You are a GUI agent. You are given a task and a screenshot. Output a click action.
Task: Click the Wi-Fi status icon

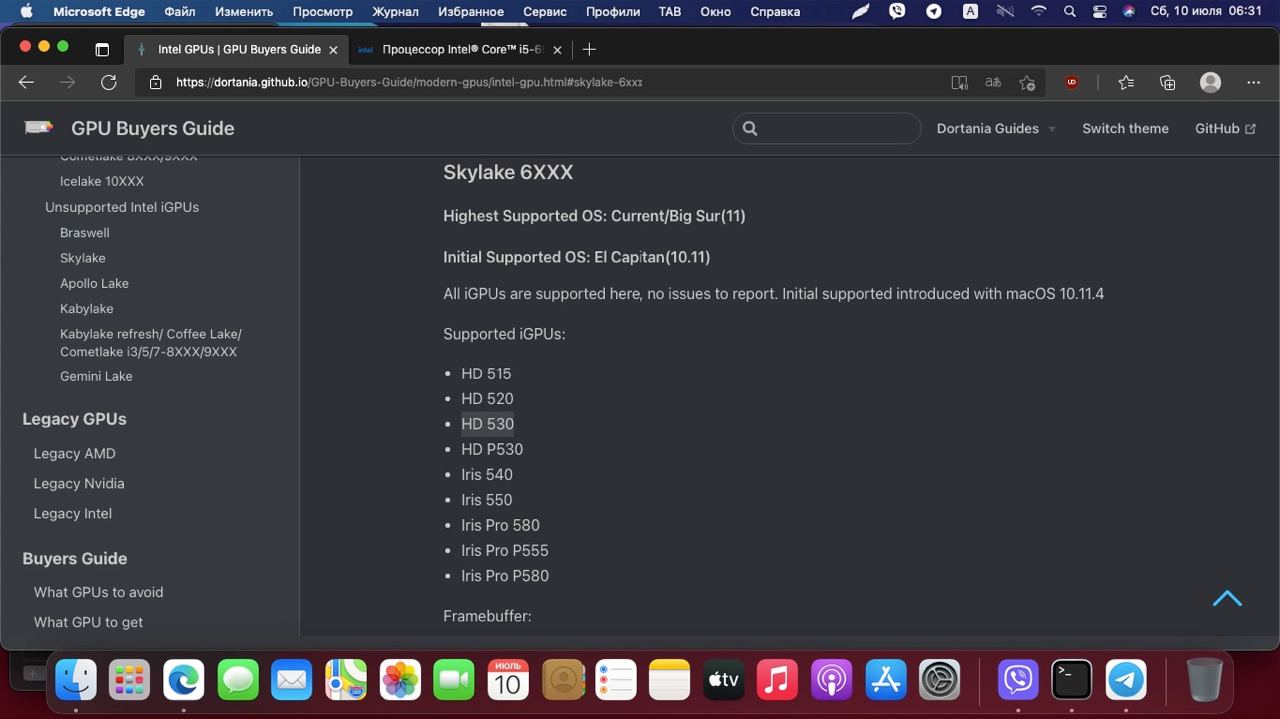click(x=1039, y=12)
